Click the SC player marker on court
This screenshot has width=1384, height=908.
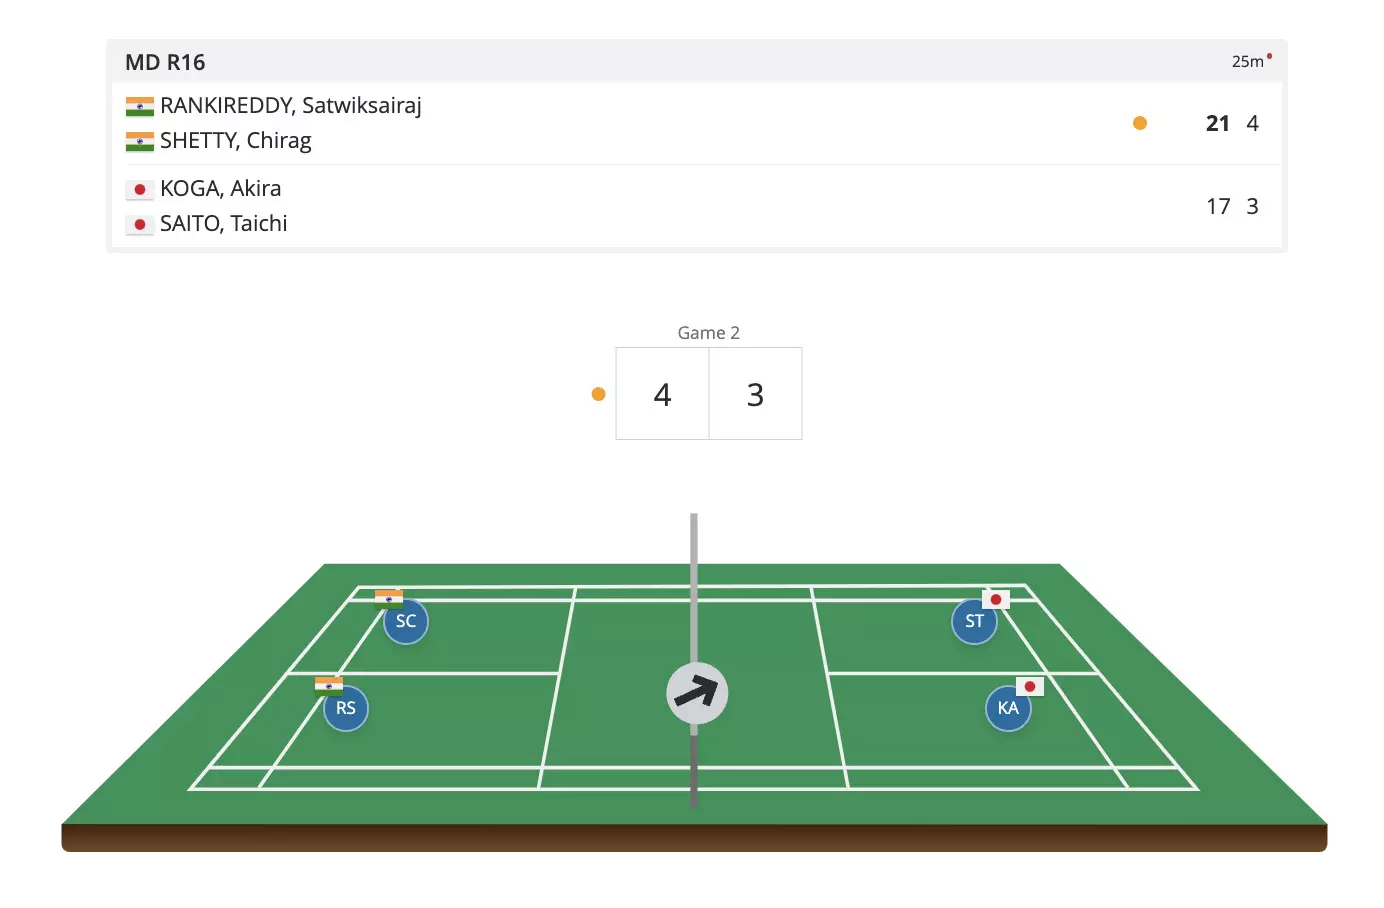(406, 621)
